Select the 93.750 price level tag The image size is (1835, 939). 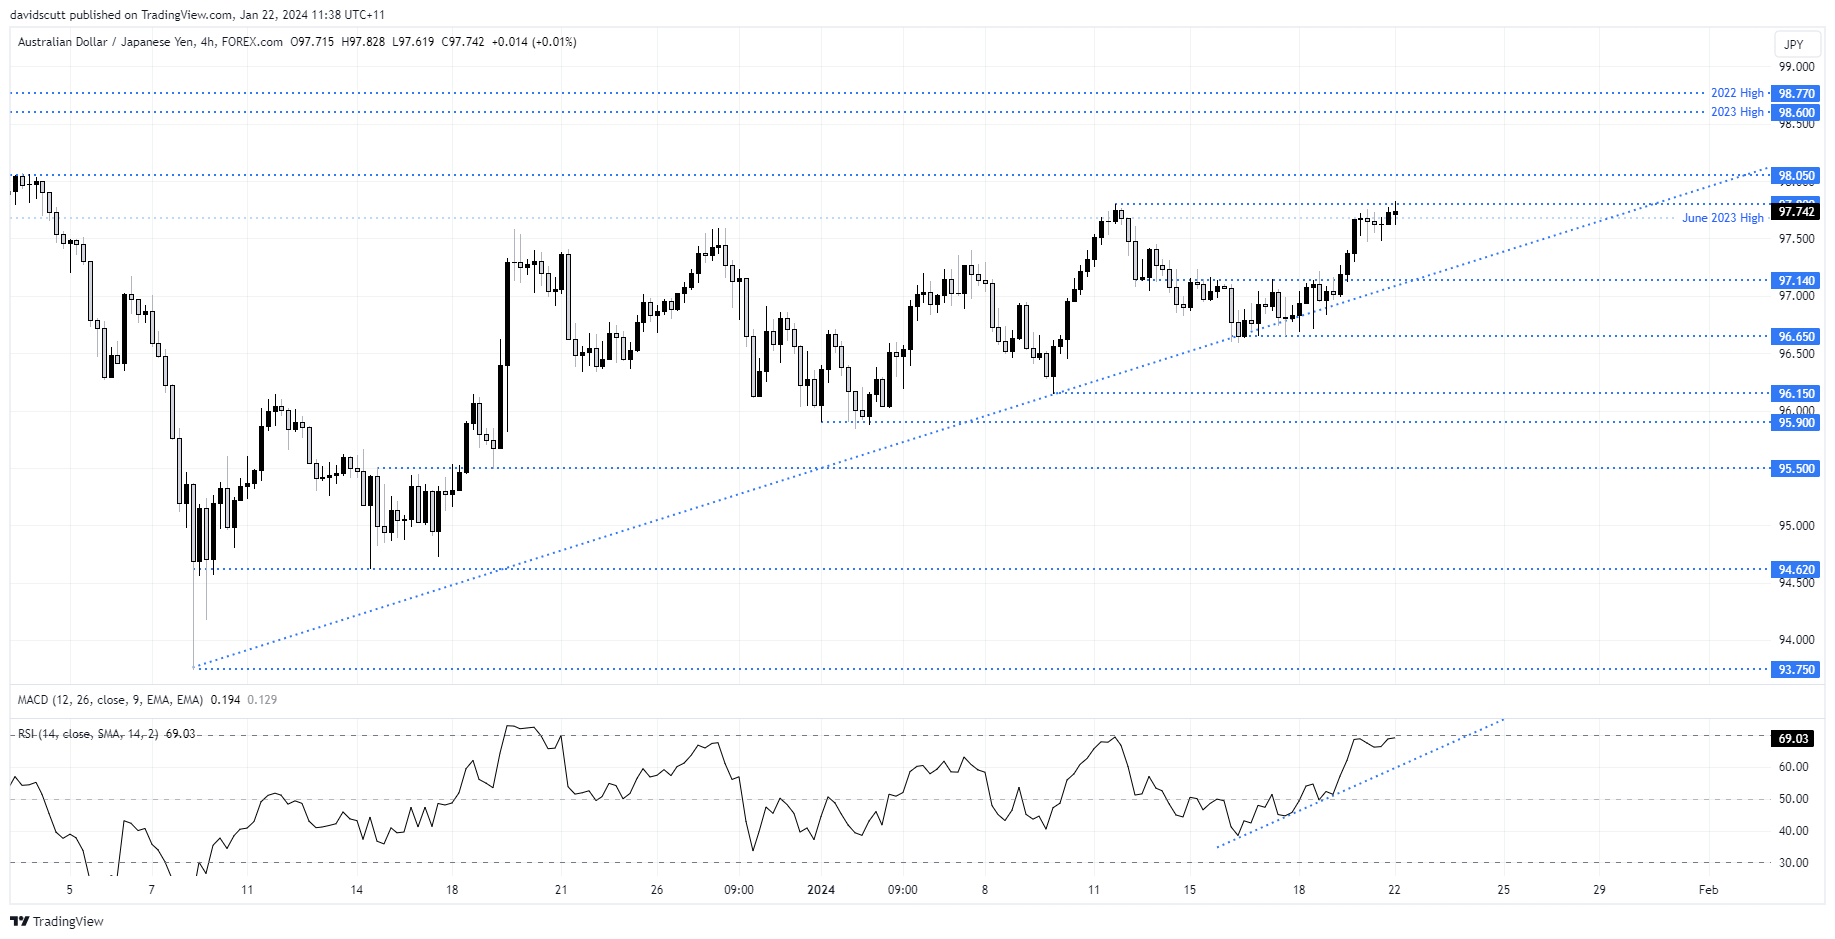pyautogui.click(x=1796, y=669)
